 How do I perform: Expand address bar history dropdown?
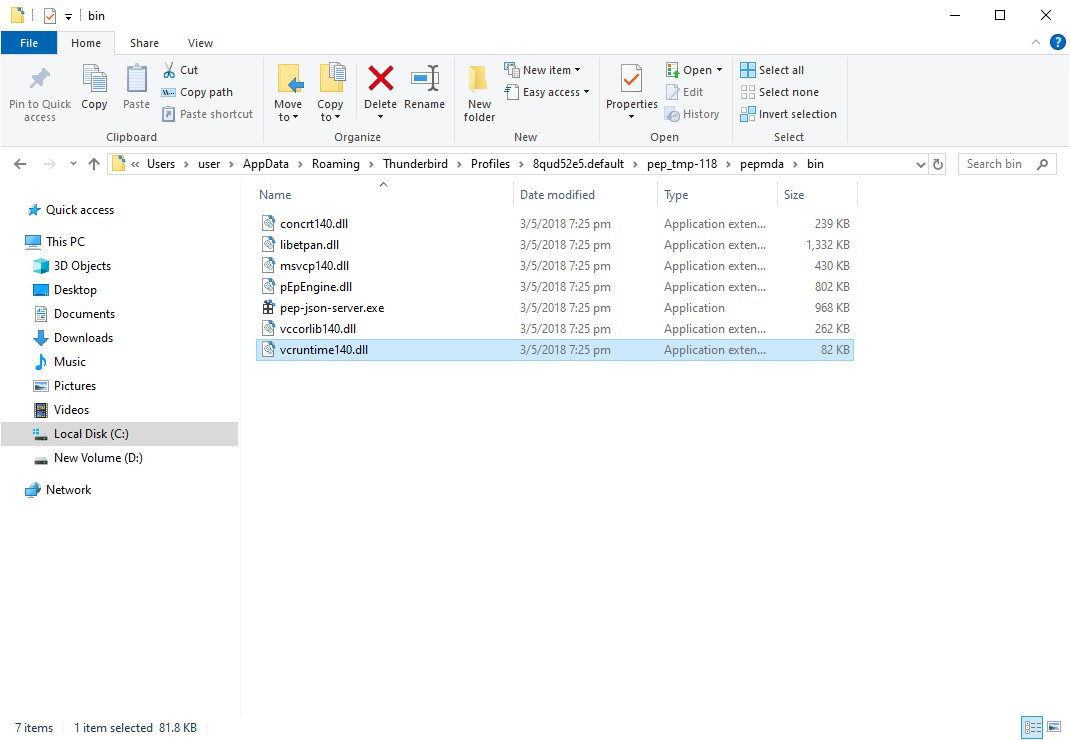(920, 164)
